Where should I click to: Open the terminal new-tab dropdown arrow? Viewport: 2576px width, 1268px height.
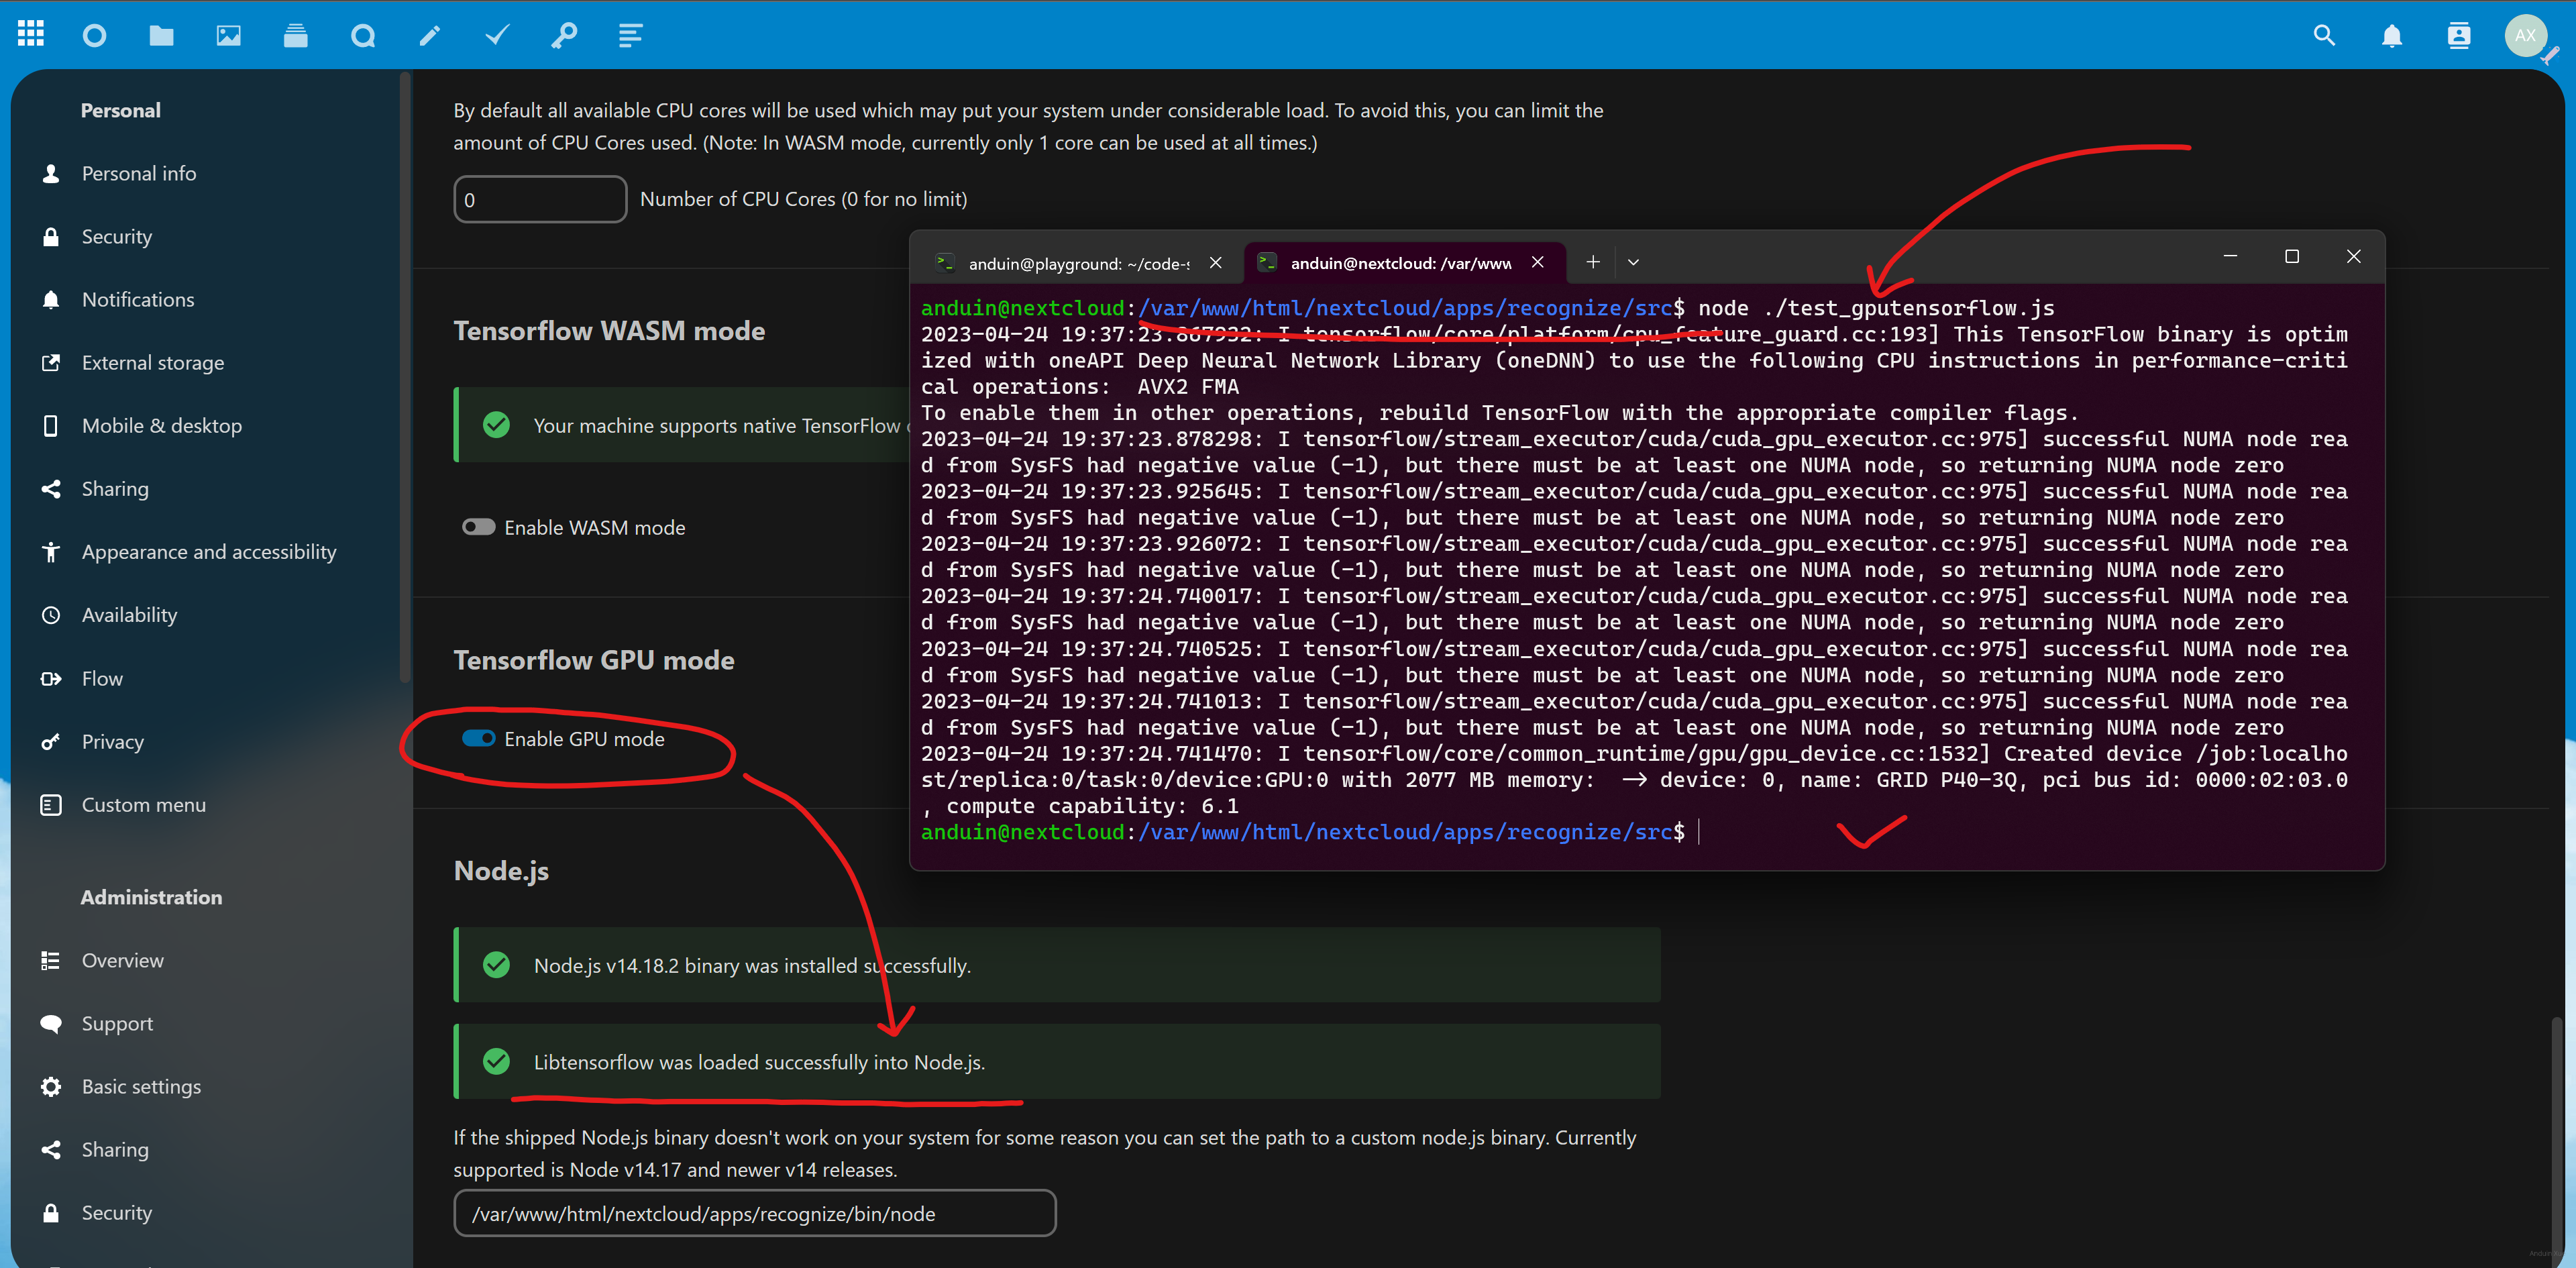pos(1633,262)
